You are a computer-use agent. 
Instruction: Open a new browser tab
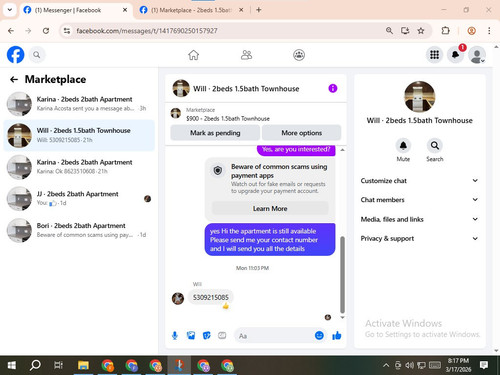(258, 10)
